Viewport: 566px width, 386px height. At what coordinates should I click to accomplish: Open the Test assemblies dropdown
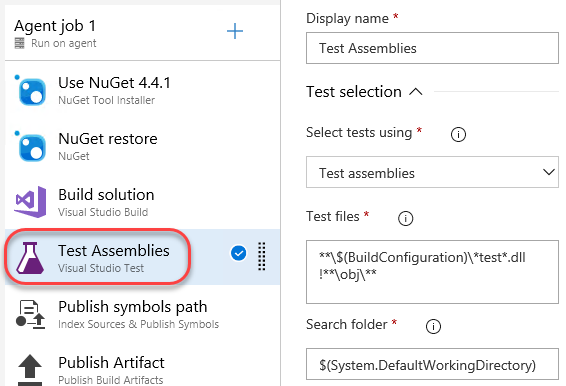432,172
